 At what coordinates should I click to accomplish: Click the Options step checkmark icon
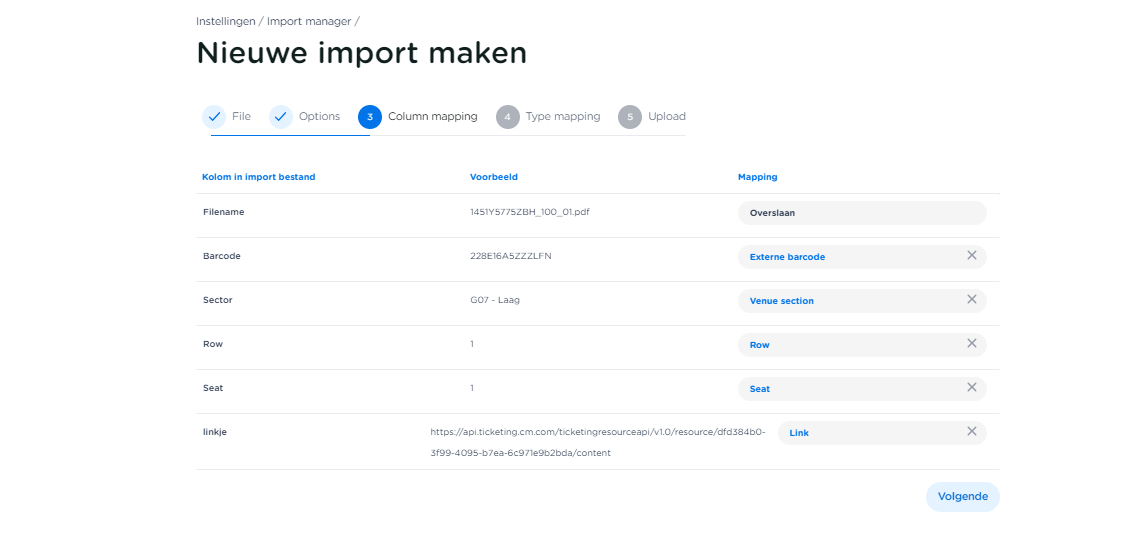[x=281, y=117]
